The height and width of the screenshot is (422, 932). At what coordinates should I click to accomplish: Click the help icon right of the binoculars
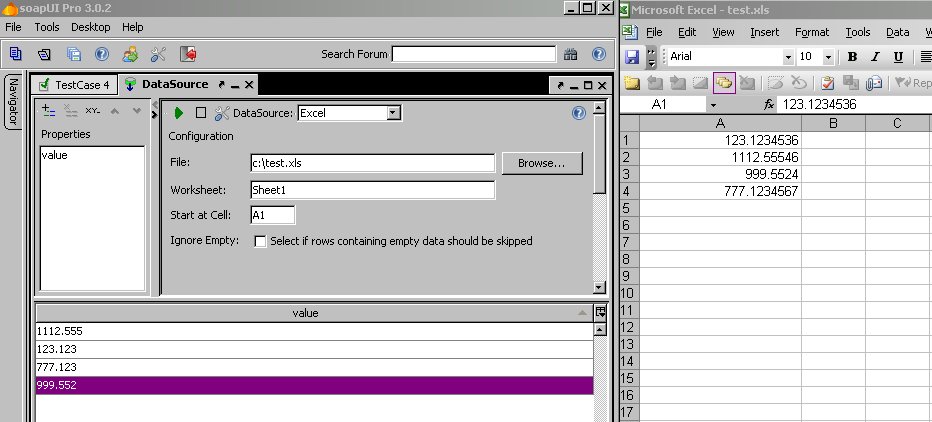[599, 54]
